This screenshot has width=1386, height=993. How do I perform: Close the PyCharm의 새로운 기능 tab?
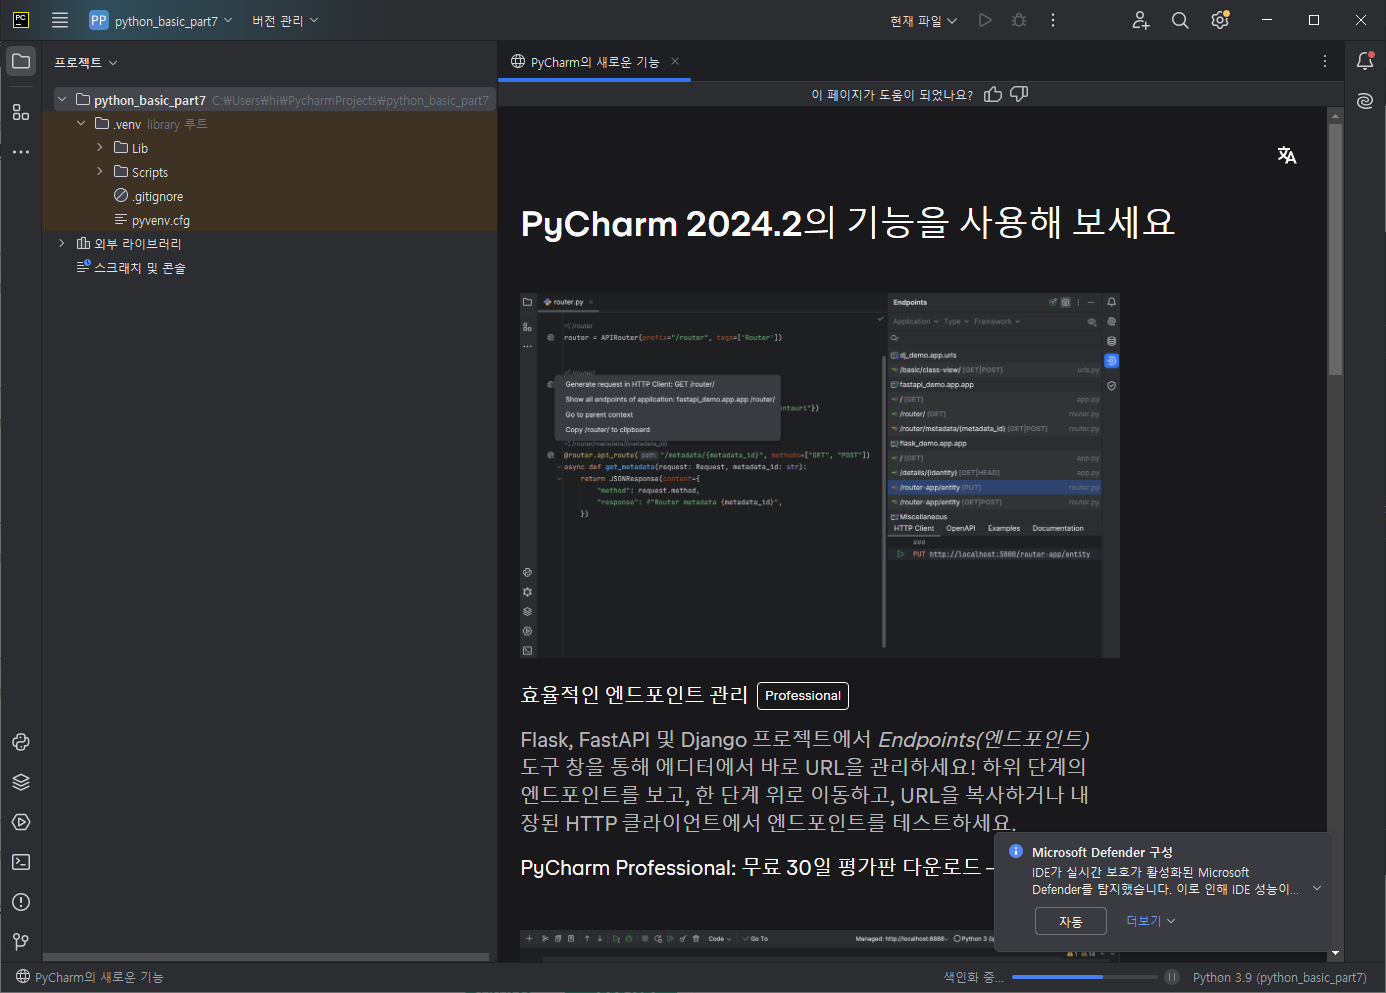tap(675, 61)
